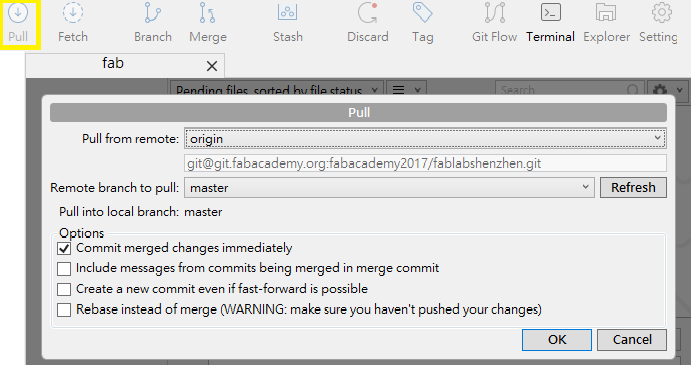
Task: Open the Pending files sort dropdown
Action: coord(277,89)
